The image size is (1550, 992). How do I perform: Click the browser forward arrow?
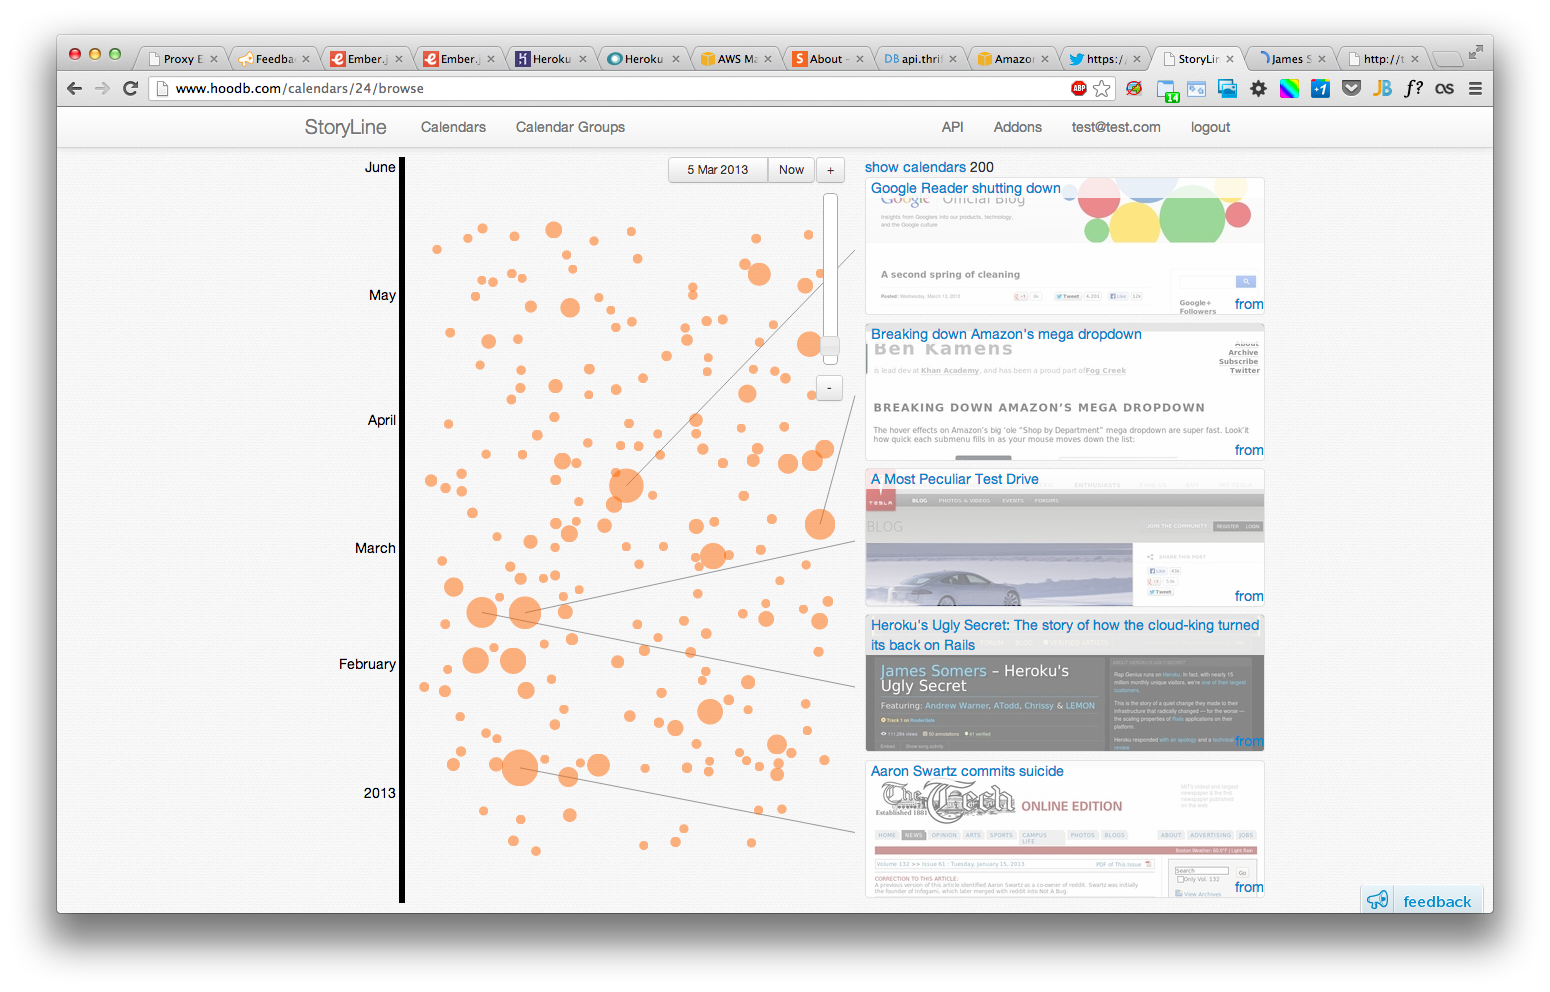(x=102, y=88)
